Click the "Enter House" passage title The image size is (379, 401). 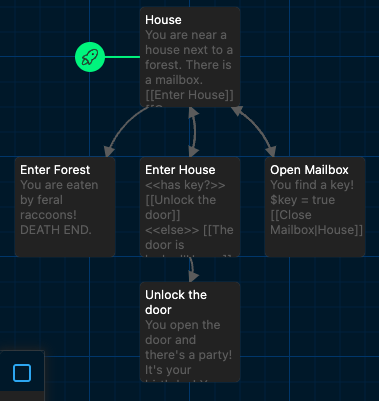pyautogui.click(x=180, y=170)
